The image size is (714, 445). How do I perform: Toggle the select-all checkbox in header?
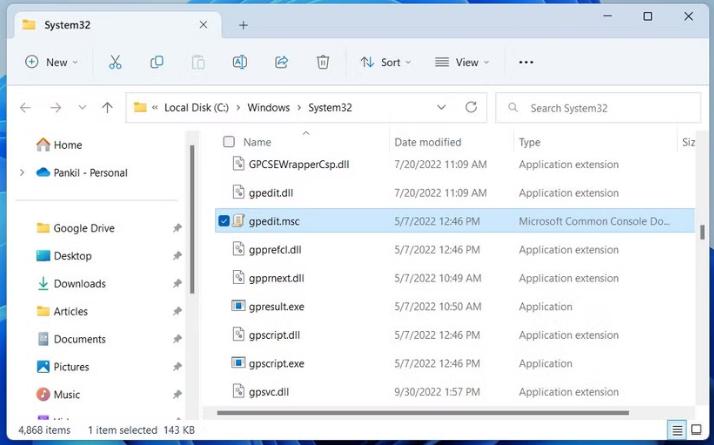coord(229,142)
